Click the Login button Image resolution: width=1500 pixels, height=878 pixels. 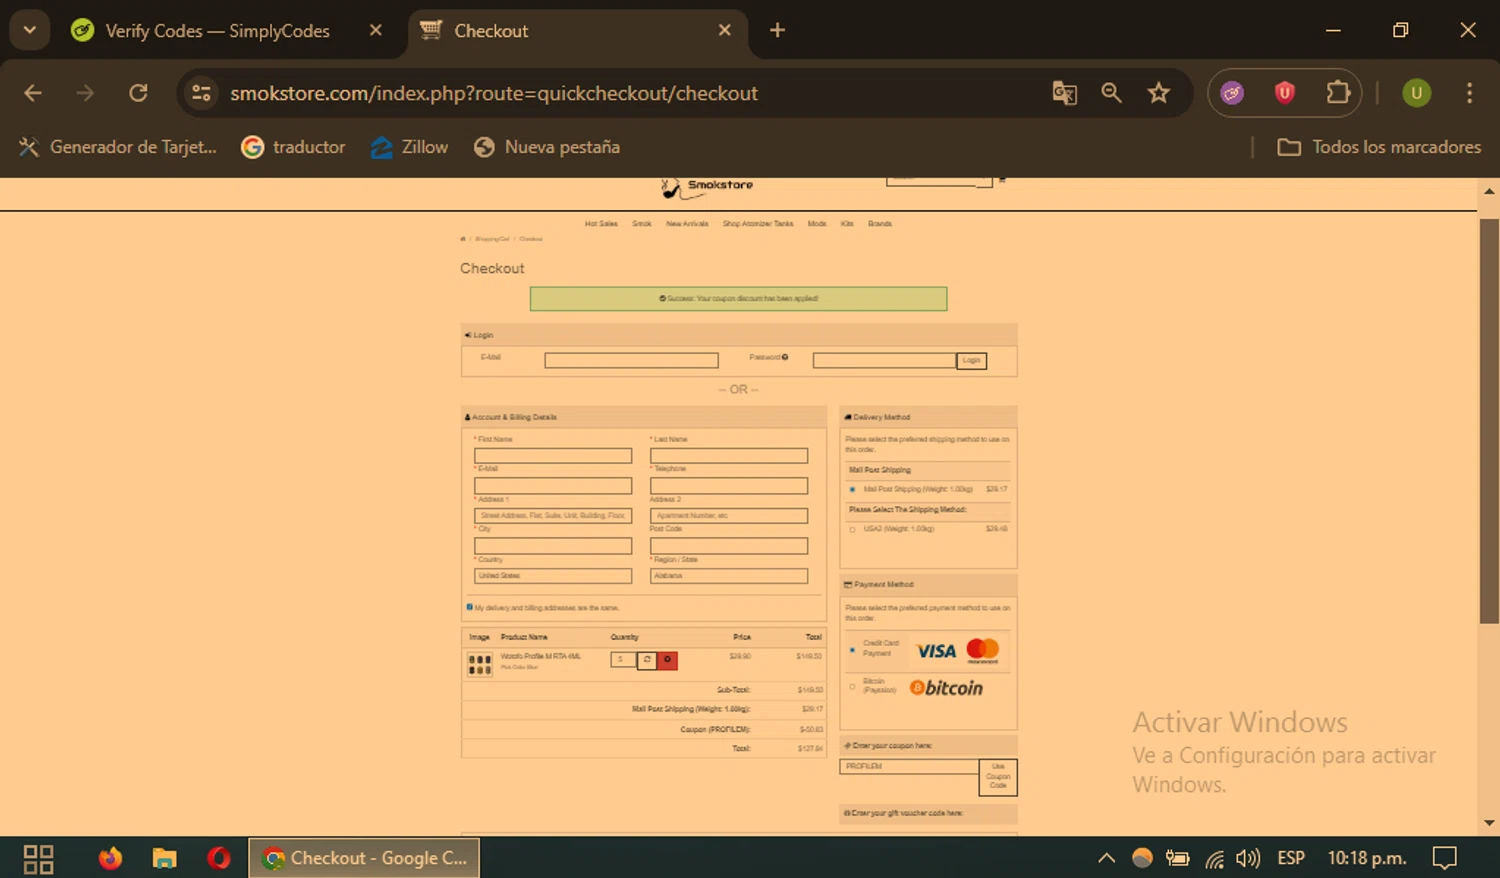coord(972,361)
